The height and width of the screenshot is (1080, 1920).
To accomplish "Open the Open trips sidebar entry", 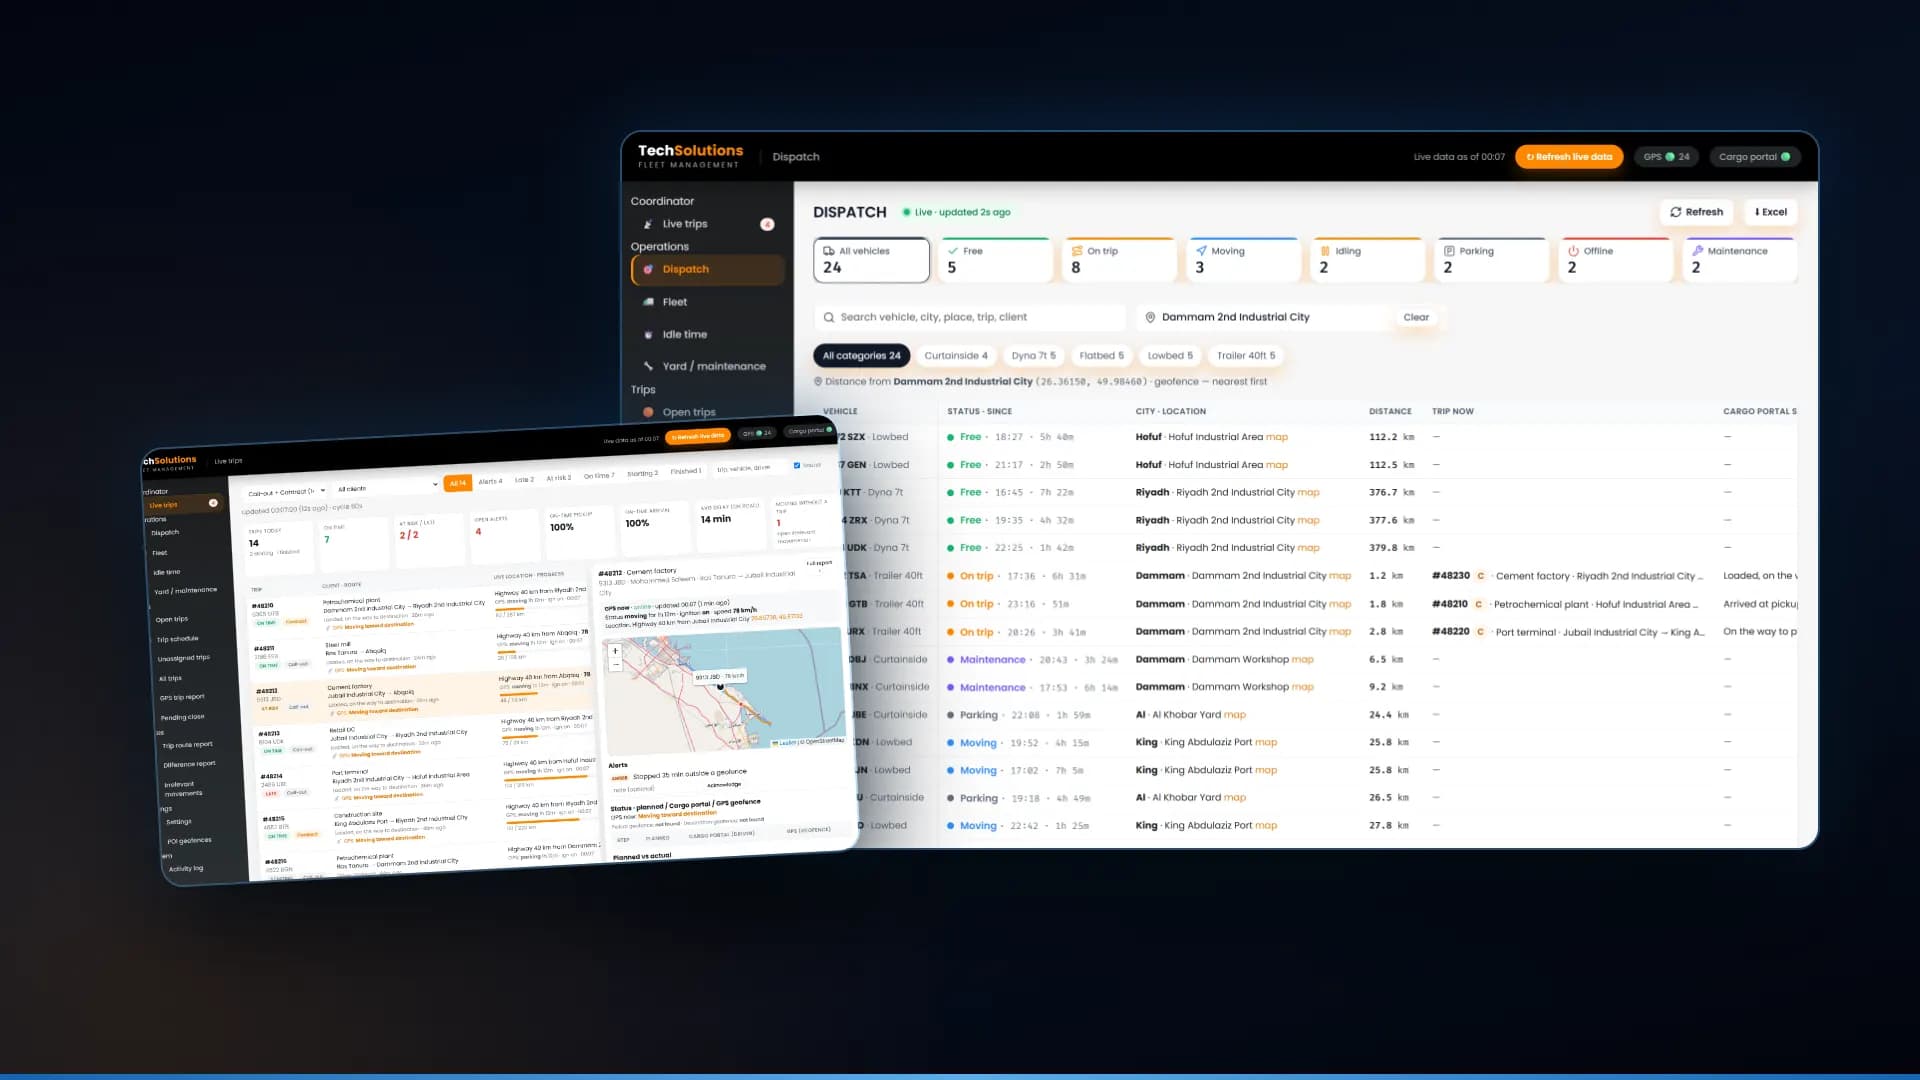I will (x=707, y=412).
